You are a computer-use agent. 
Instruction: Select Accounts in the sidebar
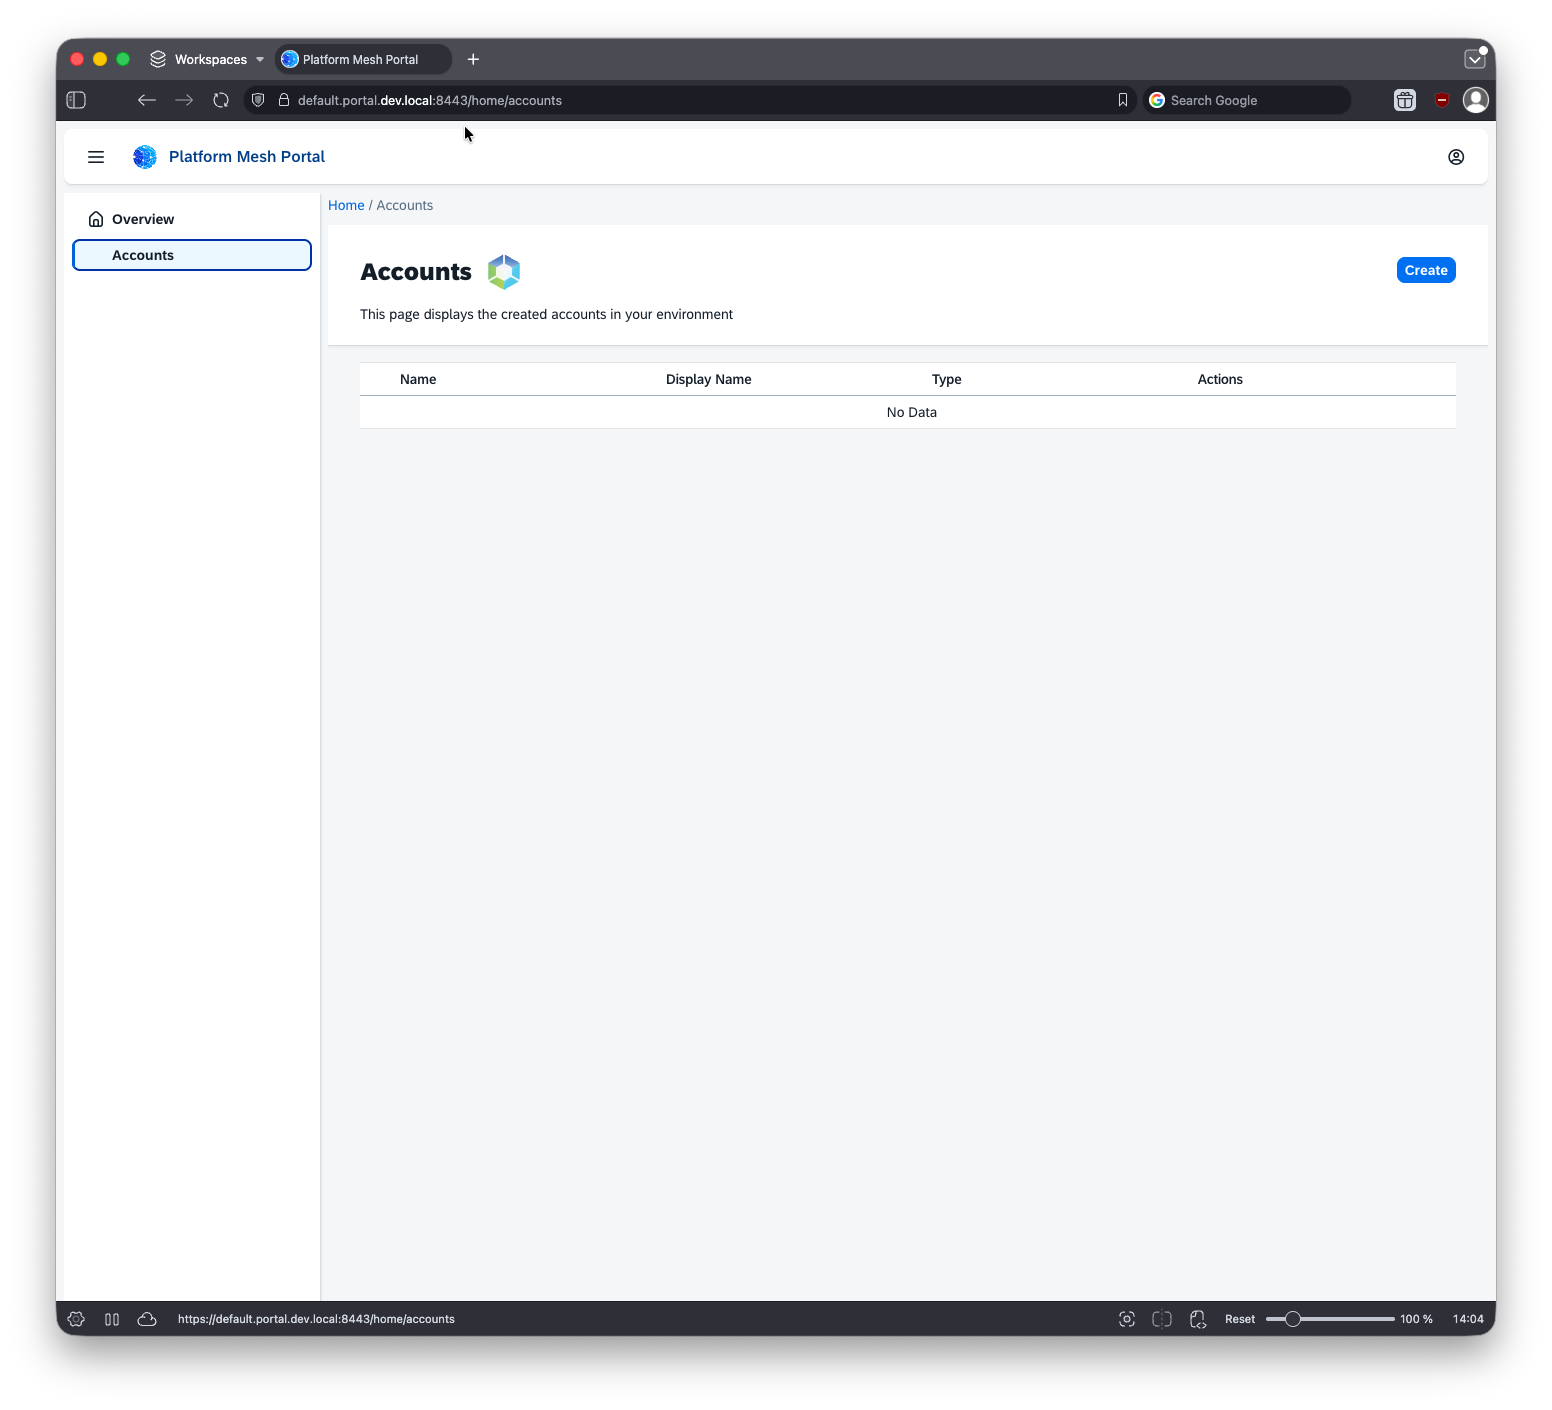142,255
